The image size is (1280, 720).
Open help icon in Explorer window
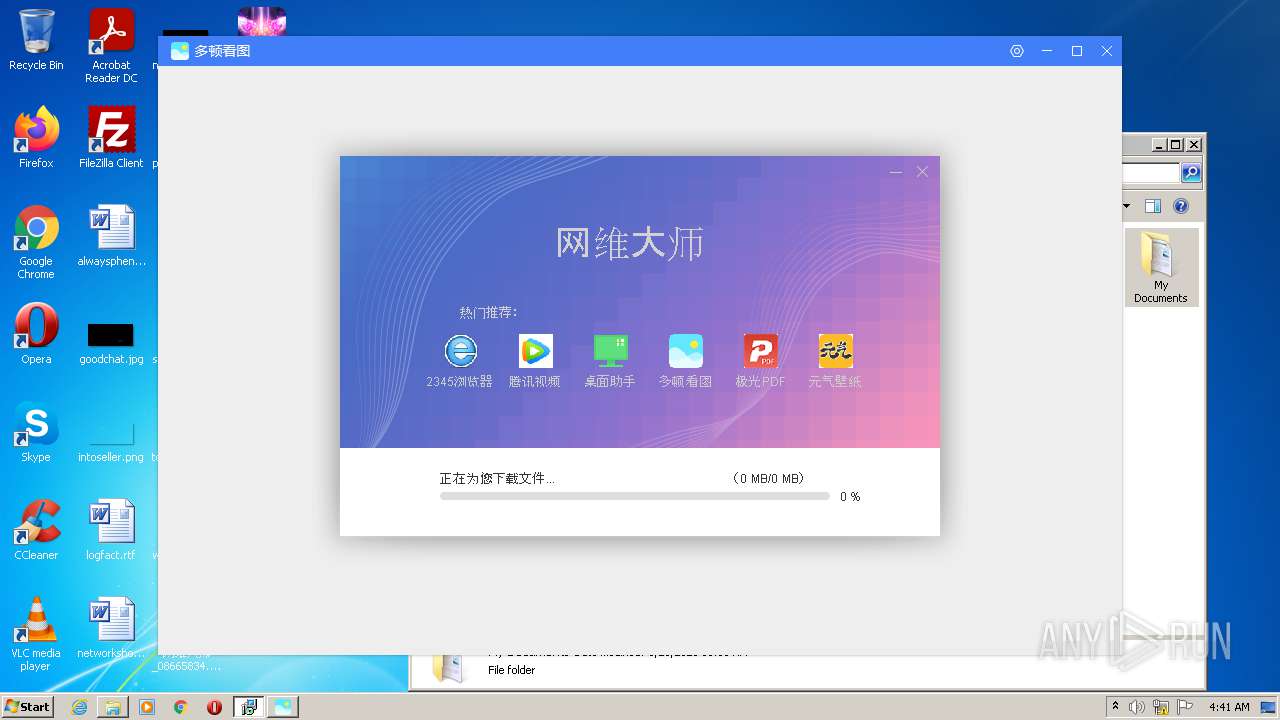click(x=1181, y=206)
